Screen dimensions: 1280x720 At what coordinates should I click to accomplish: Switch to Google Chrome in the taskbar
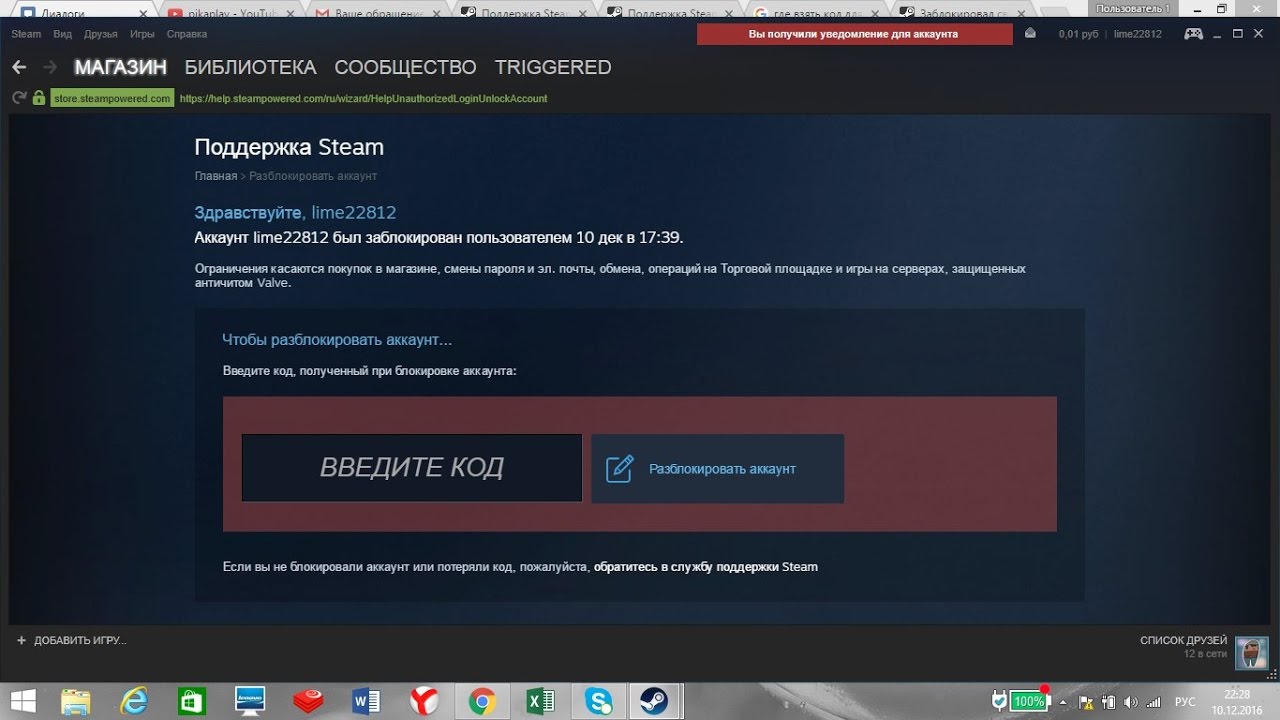[481, 701]
